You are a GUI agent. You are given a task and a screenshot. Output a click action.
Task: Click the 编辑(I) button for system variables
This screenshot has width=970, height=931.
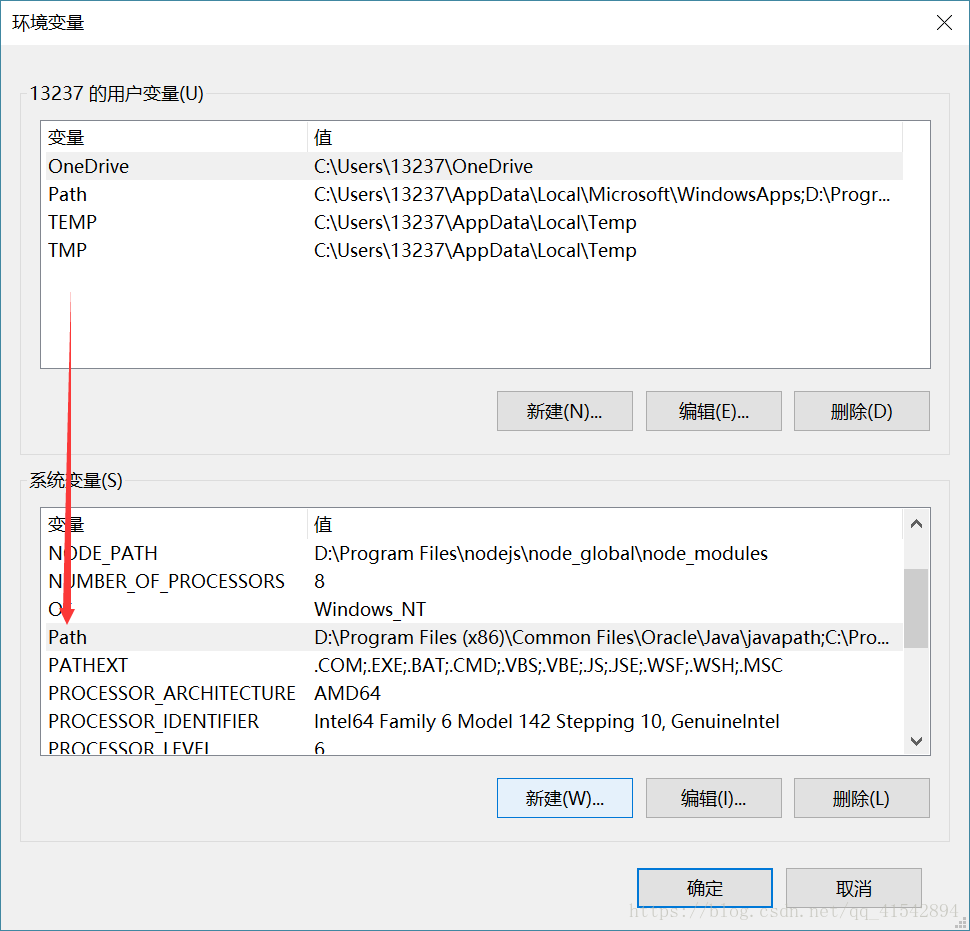click(x=713, y=798)
